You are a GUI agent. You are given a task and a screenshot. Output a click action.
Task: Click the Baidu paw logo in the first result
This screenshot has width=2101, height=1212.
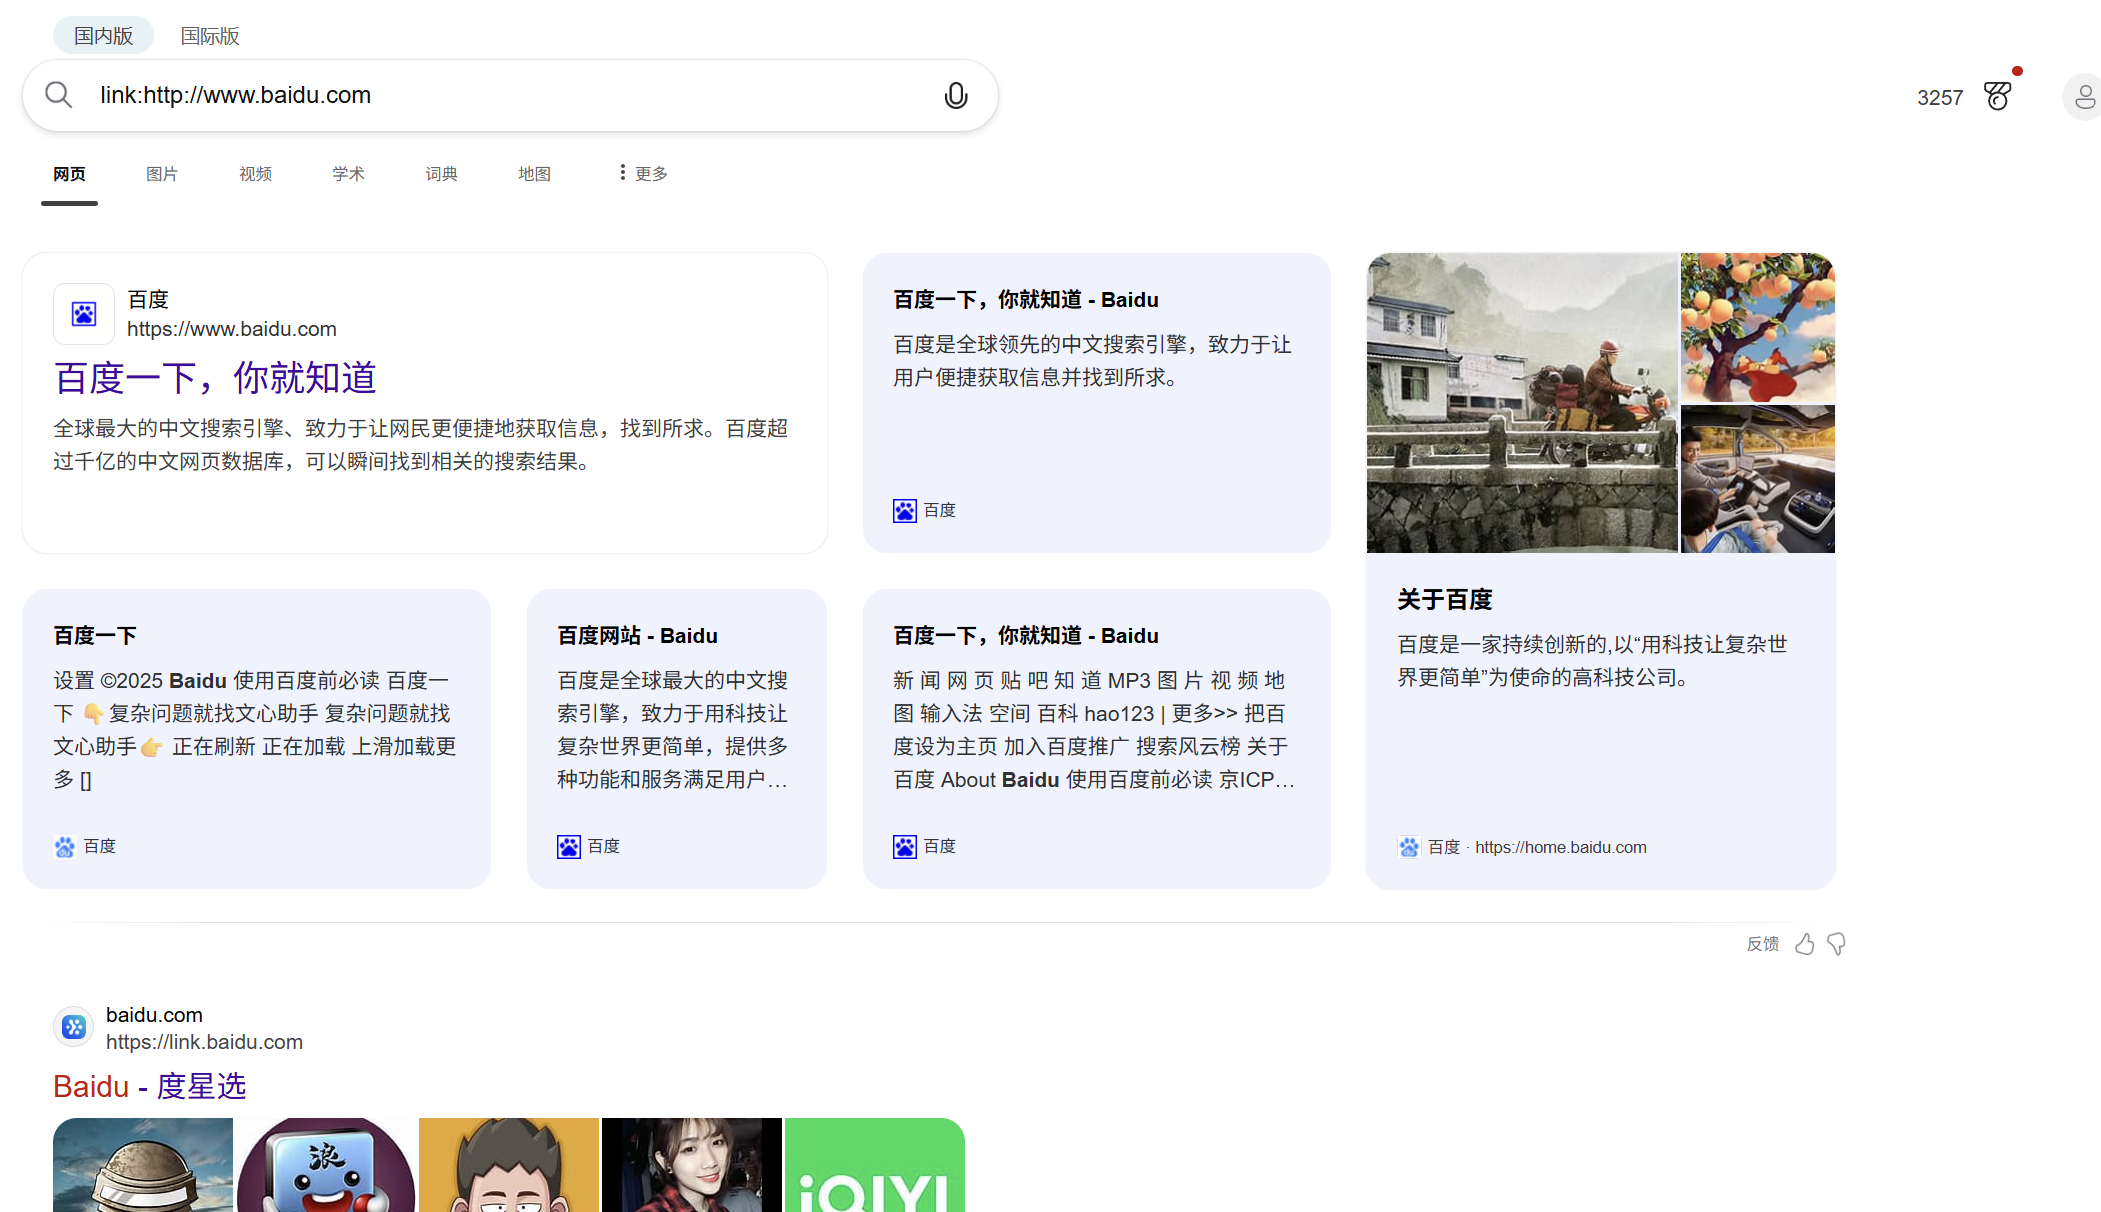(x=84, y=313)
